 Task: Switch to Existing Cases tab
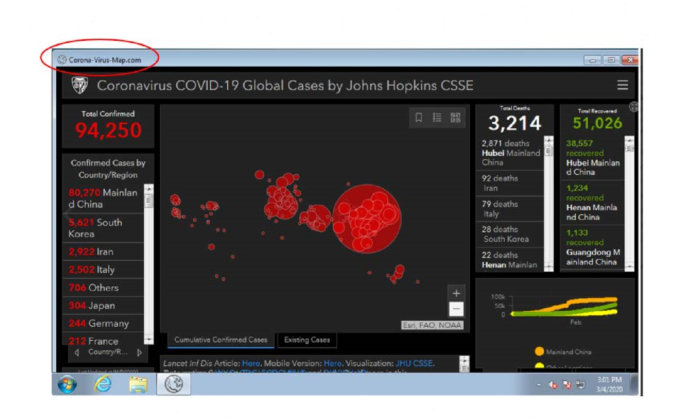coord(307,340)
